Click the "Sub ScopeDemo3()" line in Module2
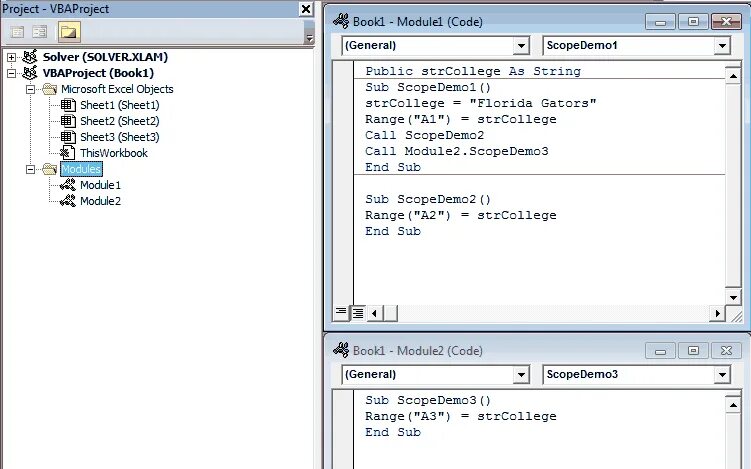The width and height of the screenshot is (751, 469). pyautogui.click(x=428, y=400)
